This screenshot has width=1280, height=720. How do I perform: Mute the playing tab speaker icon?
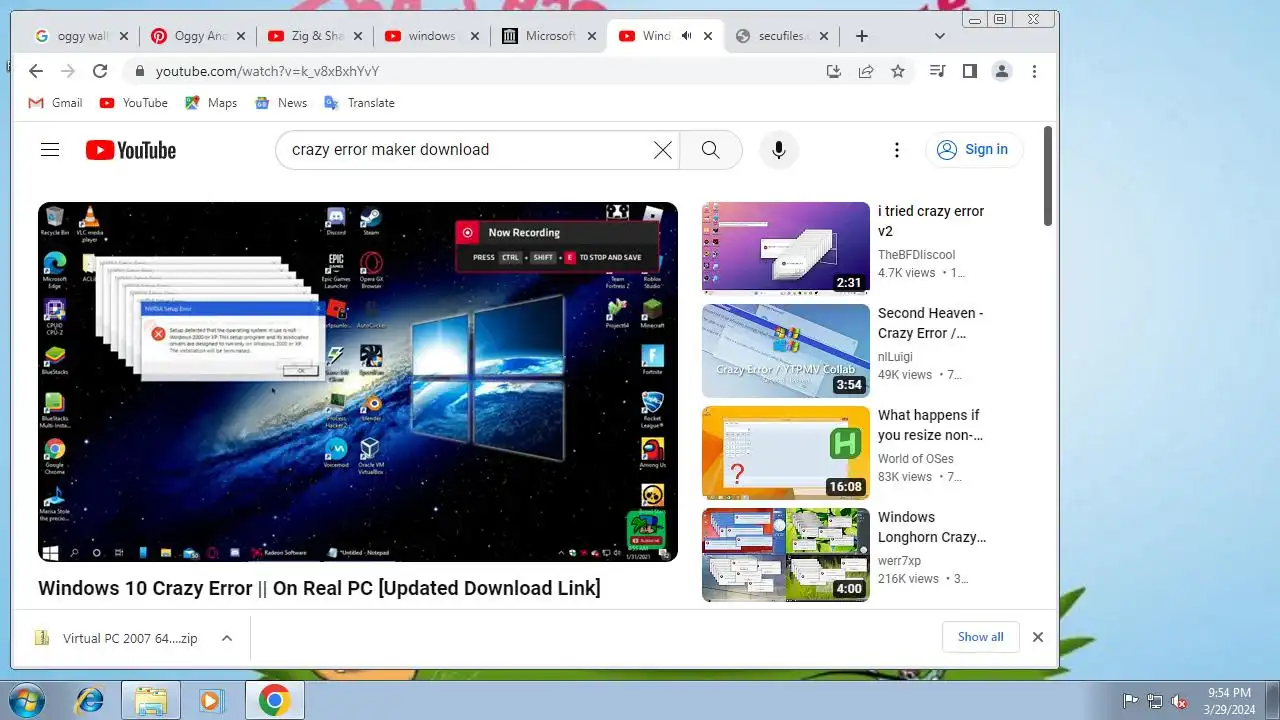[x=686, y=36]
